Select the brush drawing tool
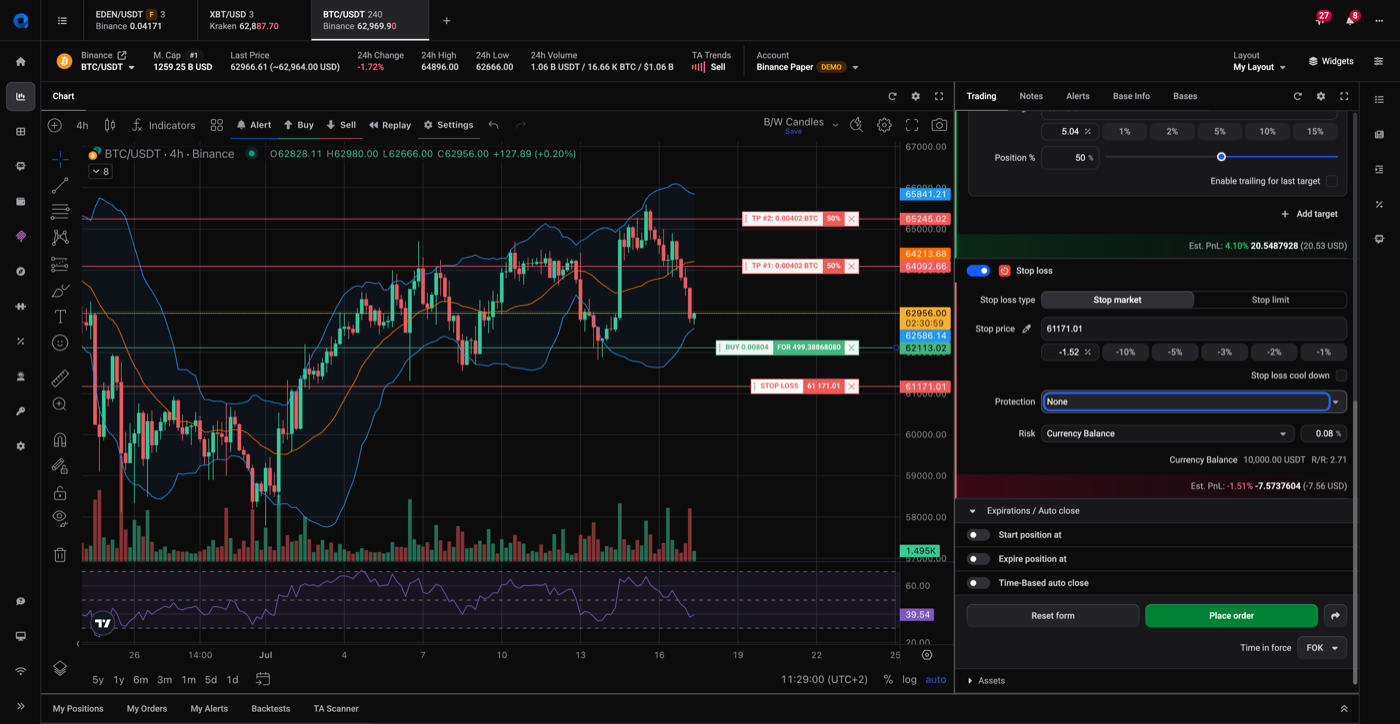The height and width of the screenshot is (724, 1400). pyautogui.click(x=60, y=291)
